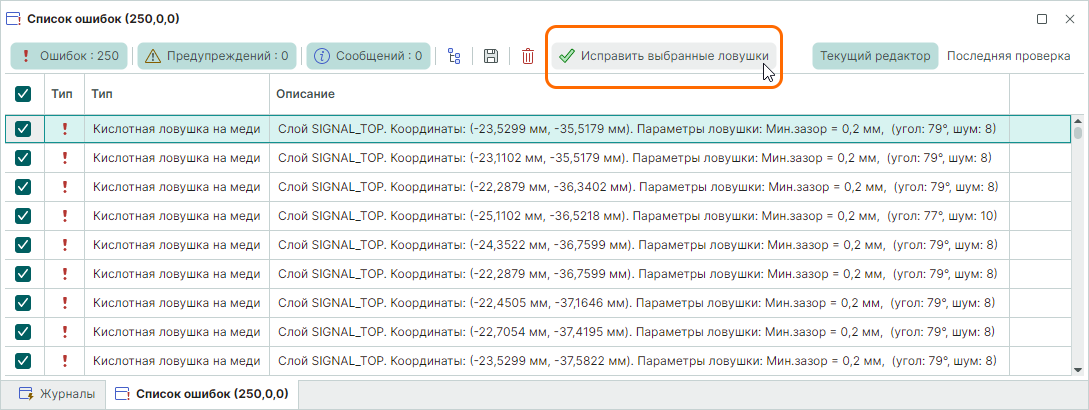Click the group errors tree icon
Screen dimensions: 1089x410
click(455, 56)
